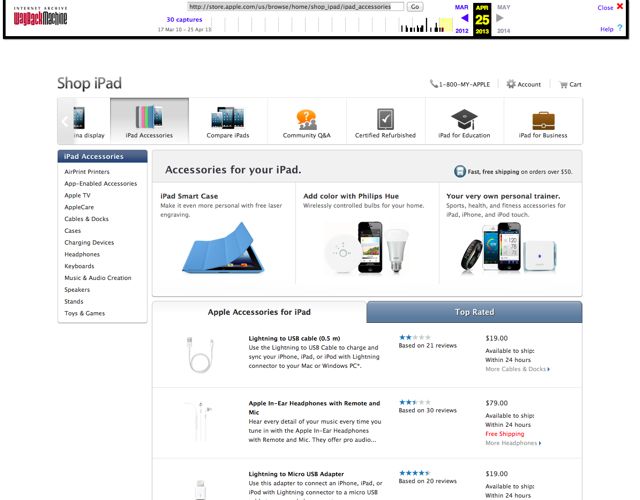The width and height of the screenshot is (640, 500).
Task: Open Headphones in sidebar
Action: [82, 254]
